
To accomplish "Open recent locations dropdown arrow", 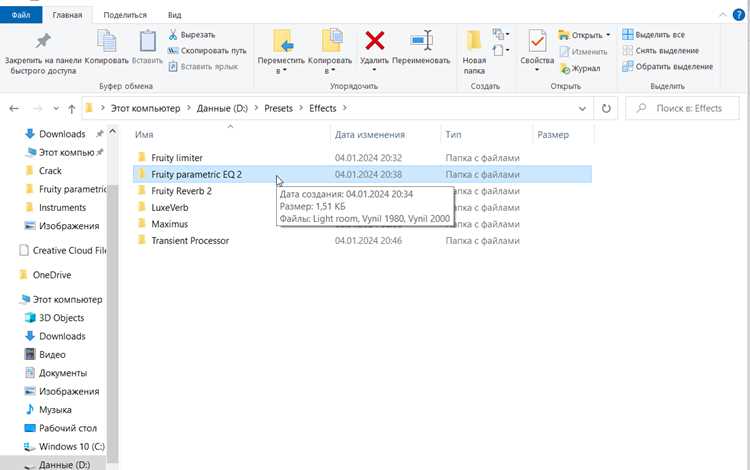I will [56, 109].
